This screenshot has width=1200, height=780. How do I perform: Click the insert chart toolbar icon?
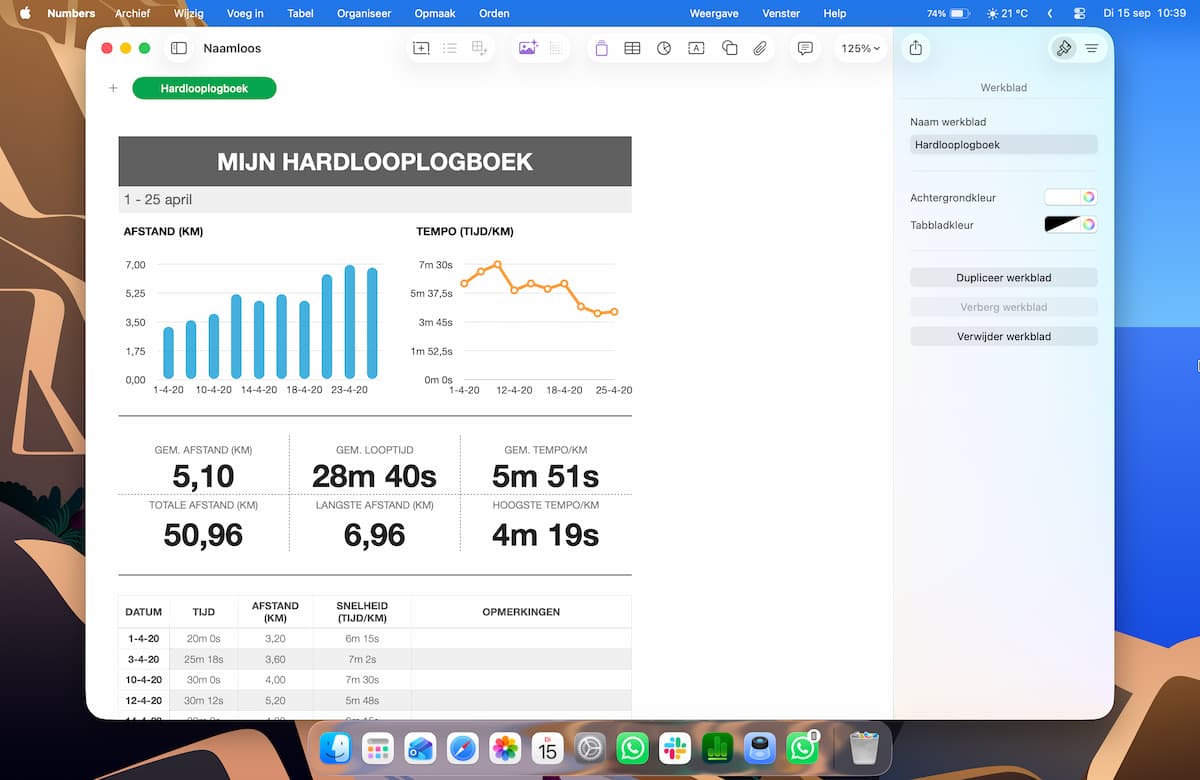click(x=664, y=48)
